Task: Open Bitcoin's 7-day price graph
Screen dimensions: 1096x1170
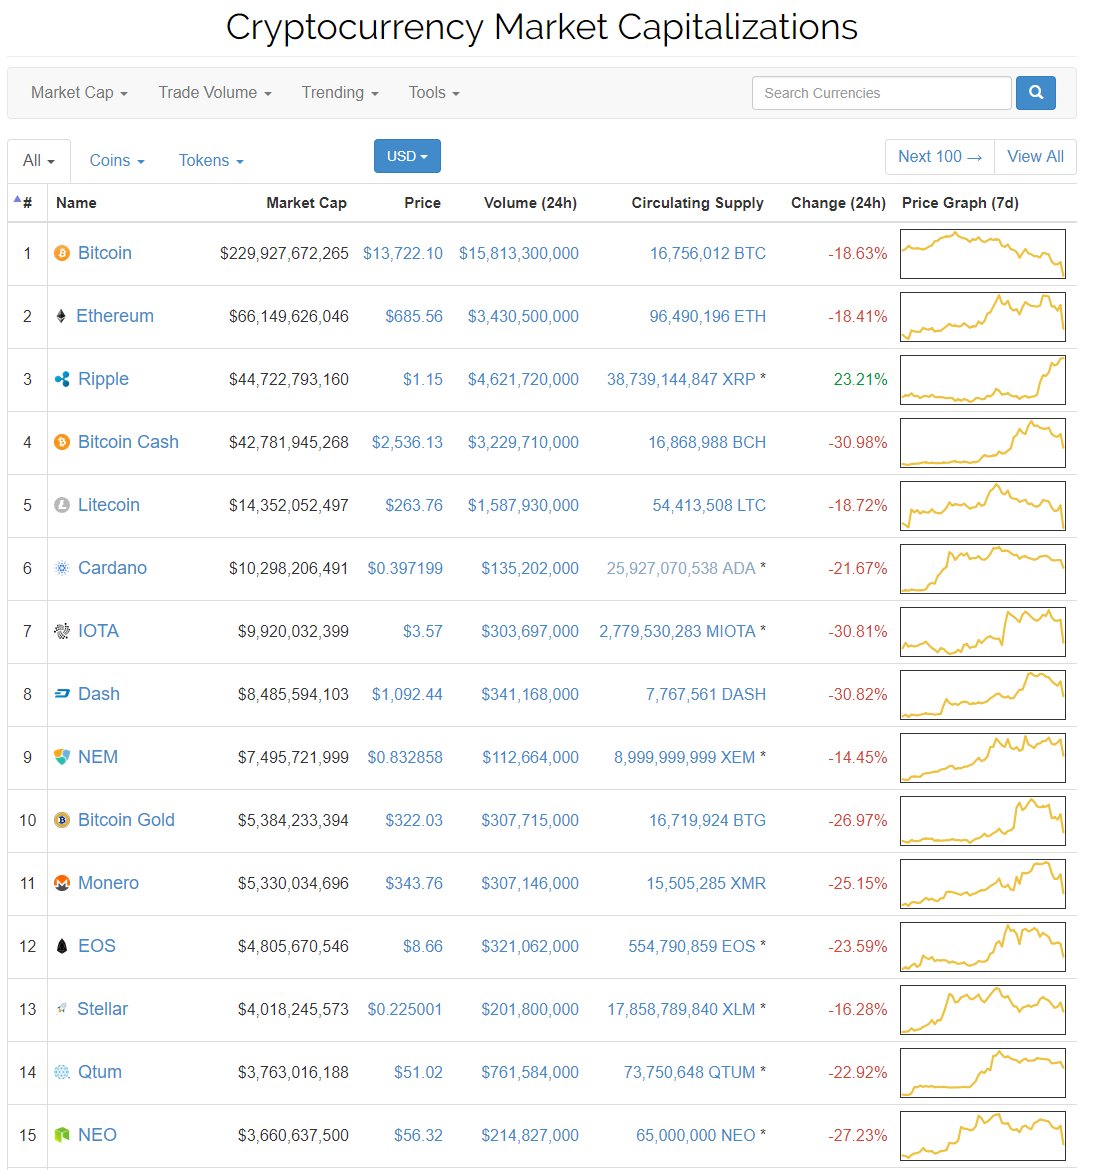Action: coord(983,254)
